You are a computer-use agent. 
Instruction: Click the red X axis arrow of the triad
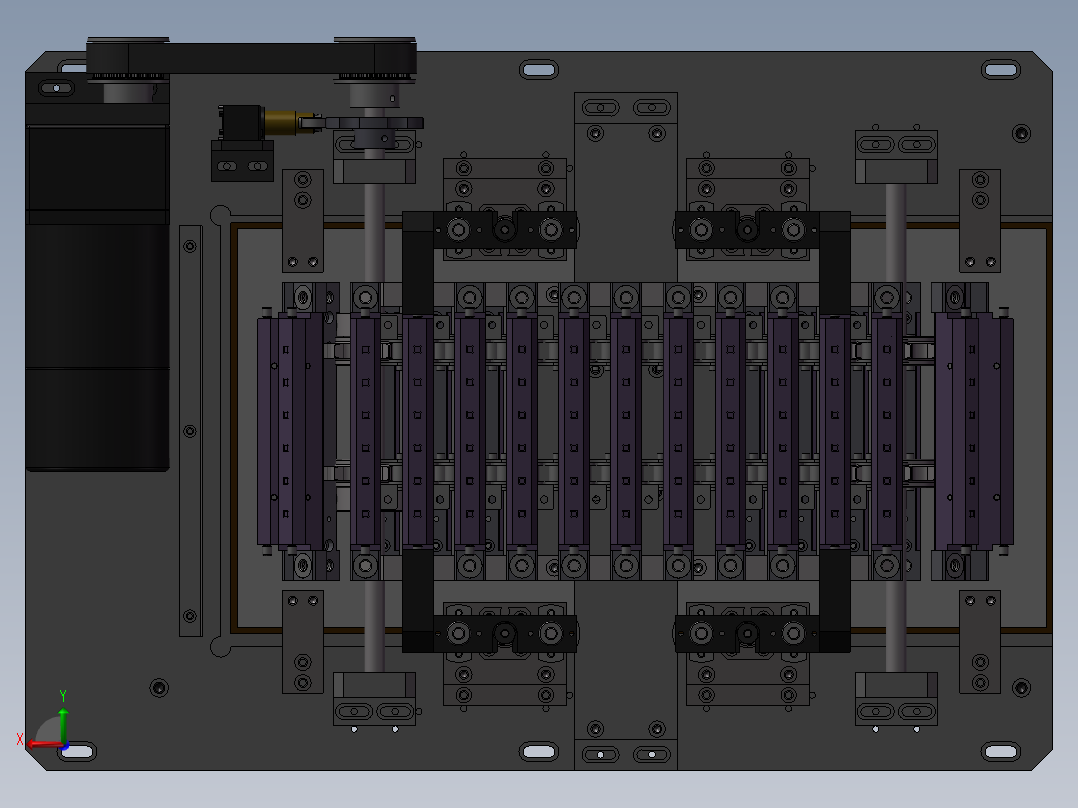pos(43,744)
